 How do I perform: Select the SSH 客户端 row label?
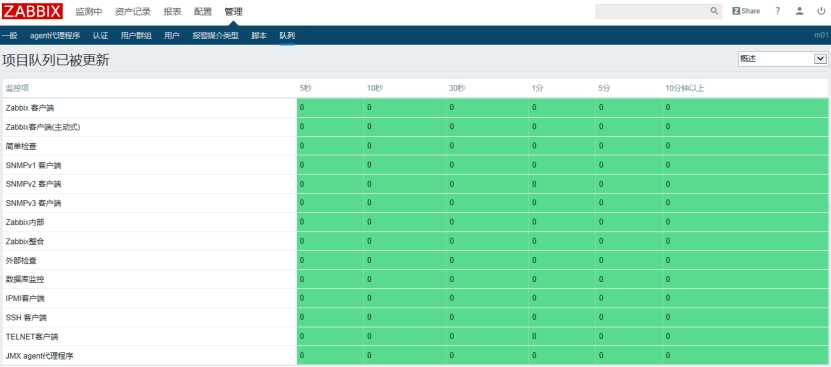click(26, 318)
